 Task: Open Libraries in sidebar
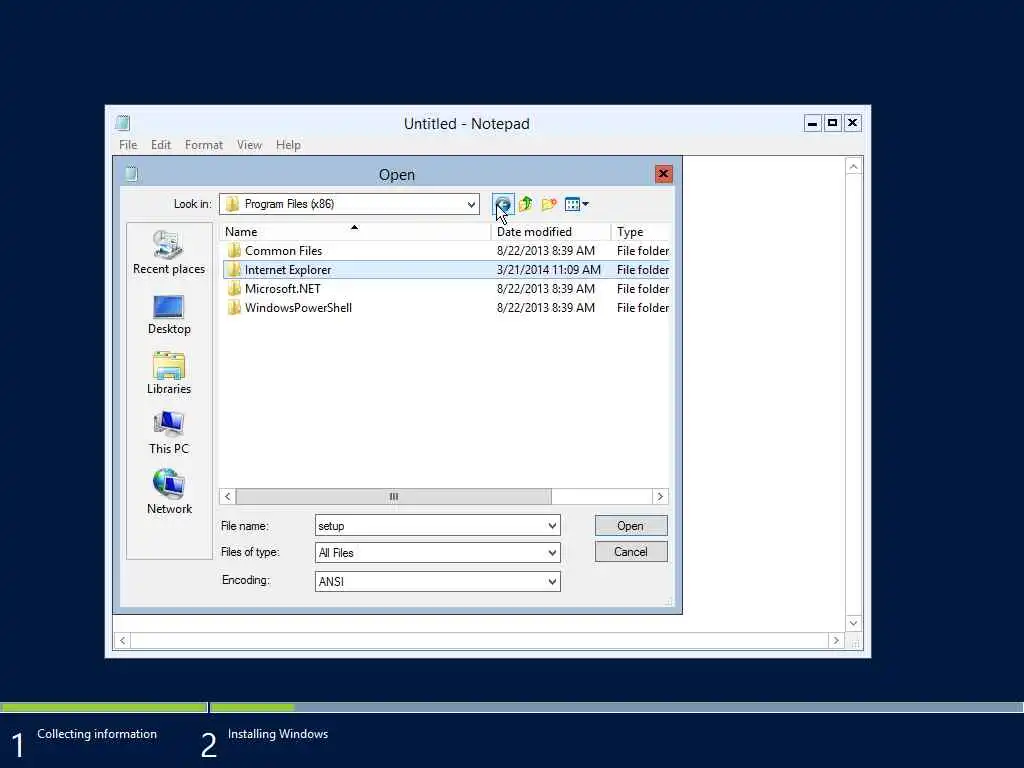coord(168,374)
